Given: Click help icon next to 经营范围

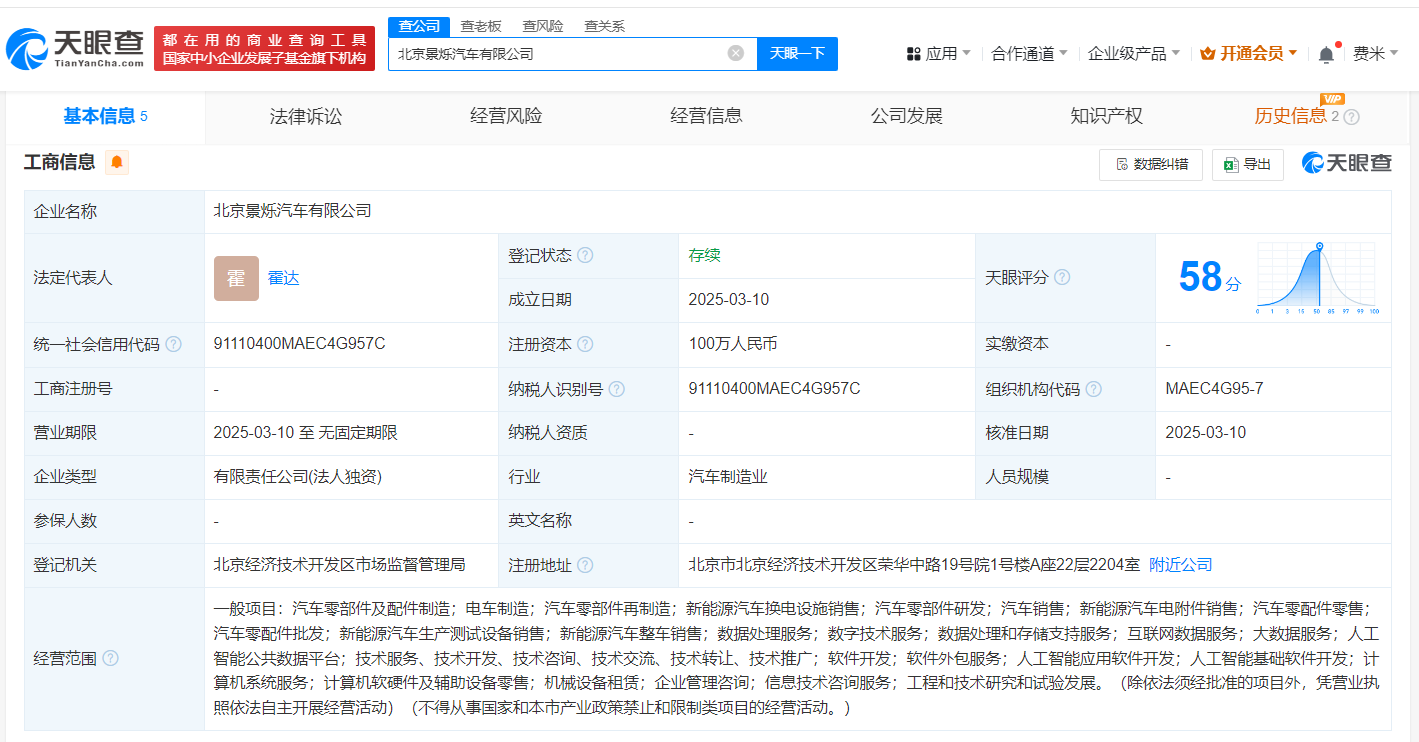Looking at the screenshot, I should point(110,658).
